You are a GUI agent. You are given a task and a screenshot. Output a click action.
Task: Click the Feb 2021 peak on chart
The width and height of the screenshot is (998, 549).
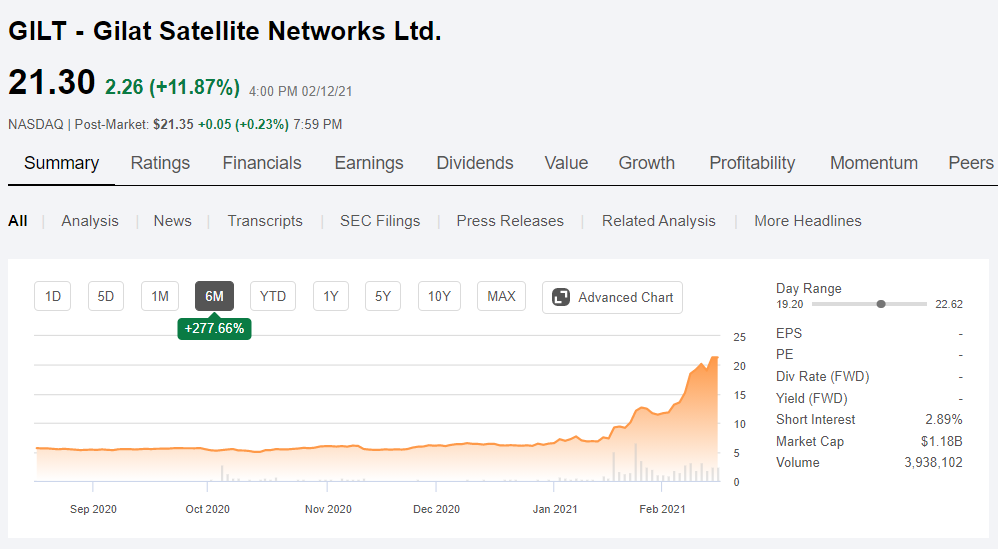tap(715, 358)
